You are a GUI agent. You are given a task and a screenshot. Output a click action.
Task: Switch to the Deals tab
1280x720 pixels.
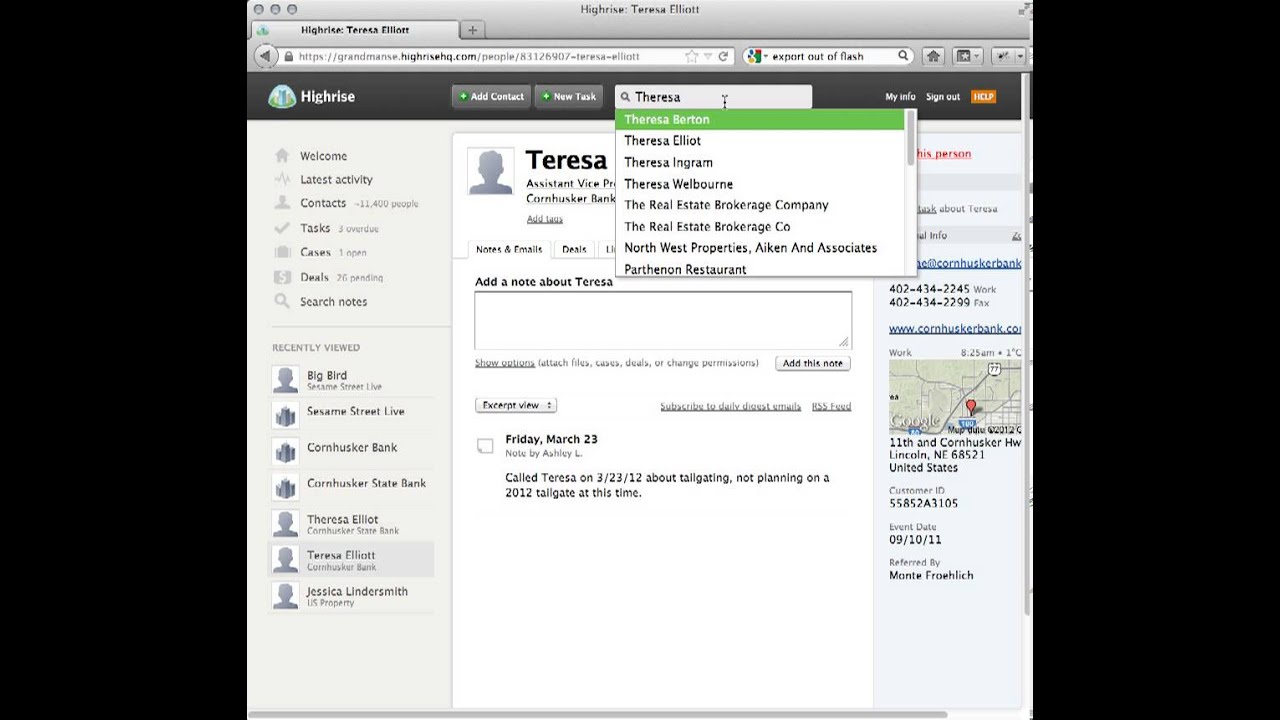click(x=574, y=250)
